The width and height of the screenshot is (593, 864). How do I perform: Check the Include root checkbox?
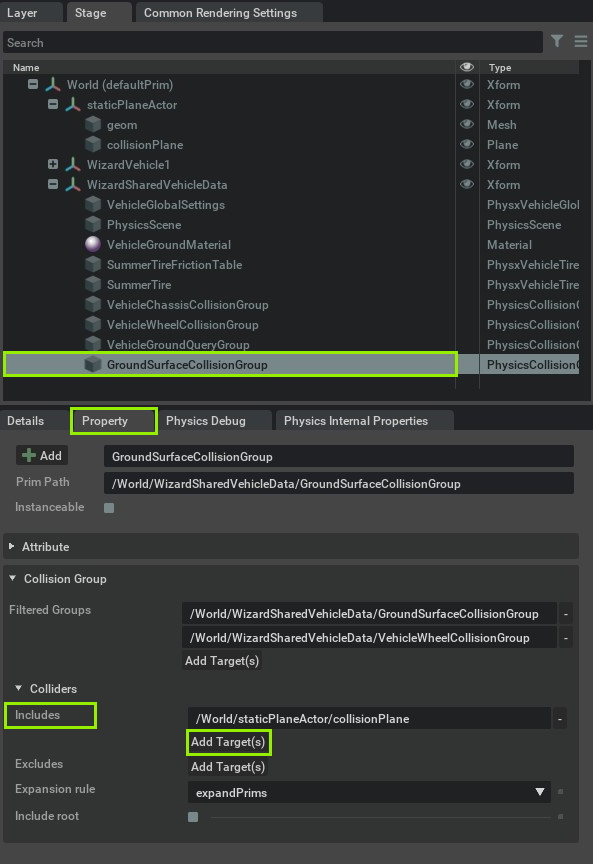click(193, 817)
